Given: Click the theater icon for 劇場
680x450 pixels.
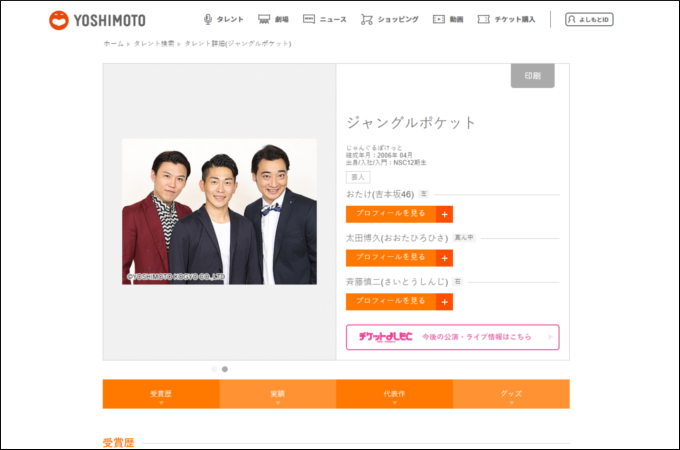Looking at the screenshot, I should [264, 20].
